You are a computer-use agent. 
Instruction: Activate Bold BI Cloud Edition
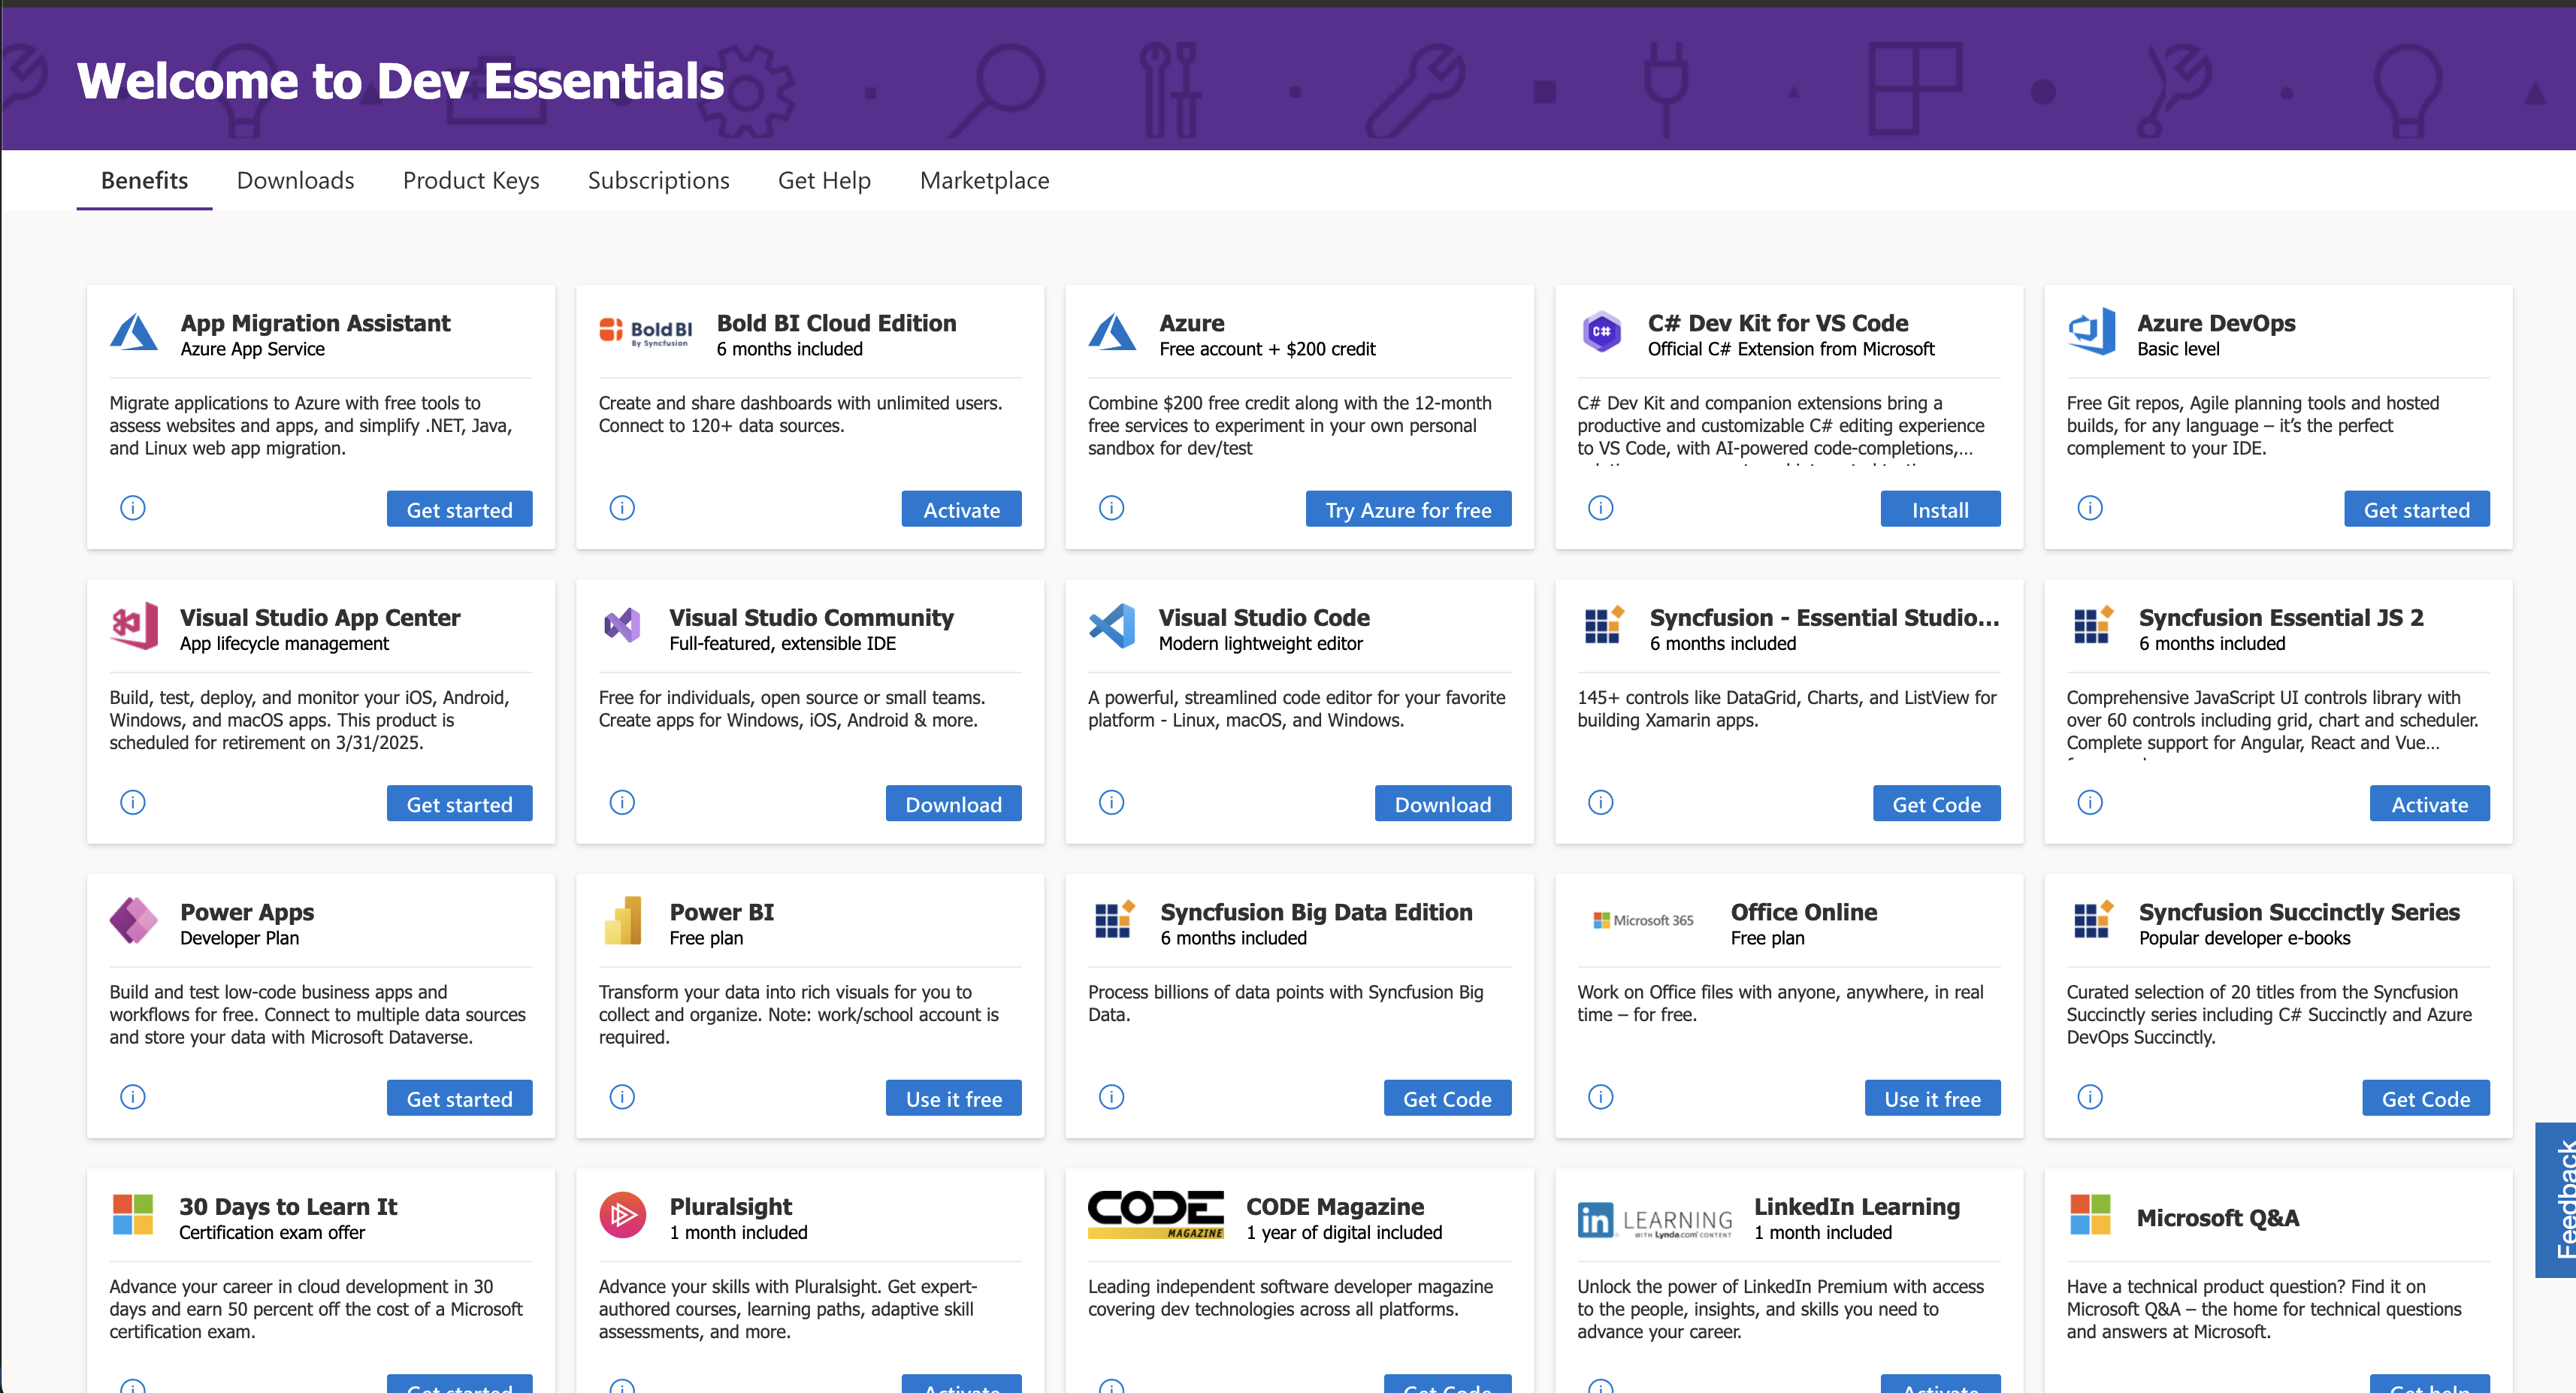click(x=961, y=510)
